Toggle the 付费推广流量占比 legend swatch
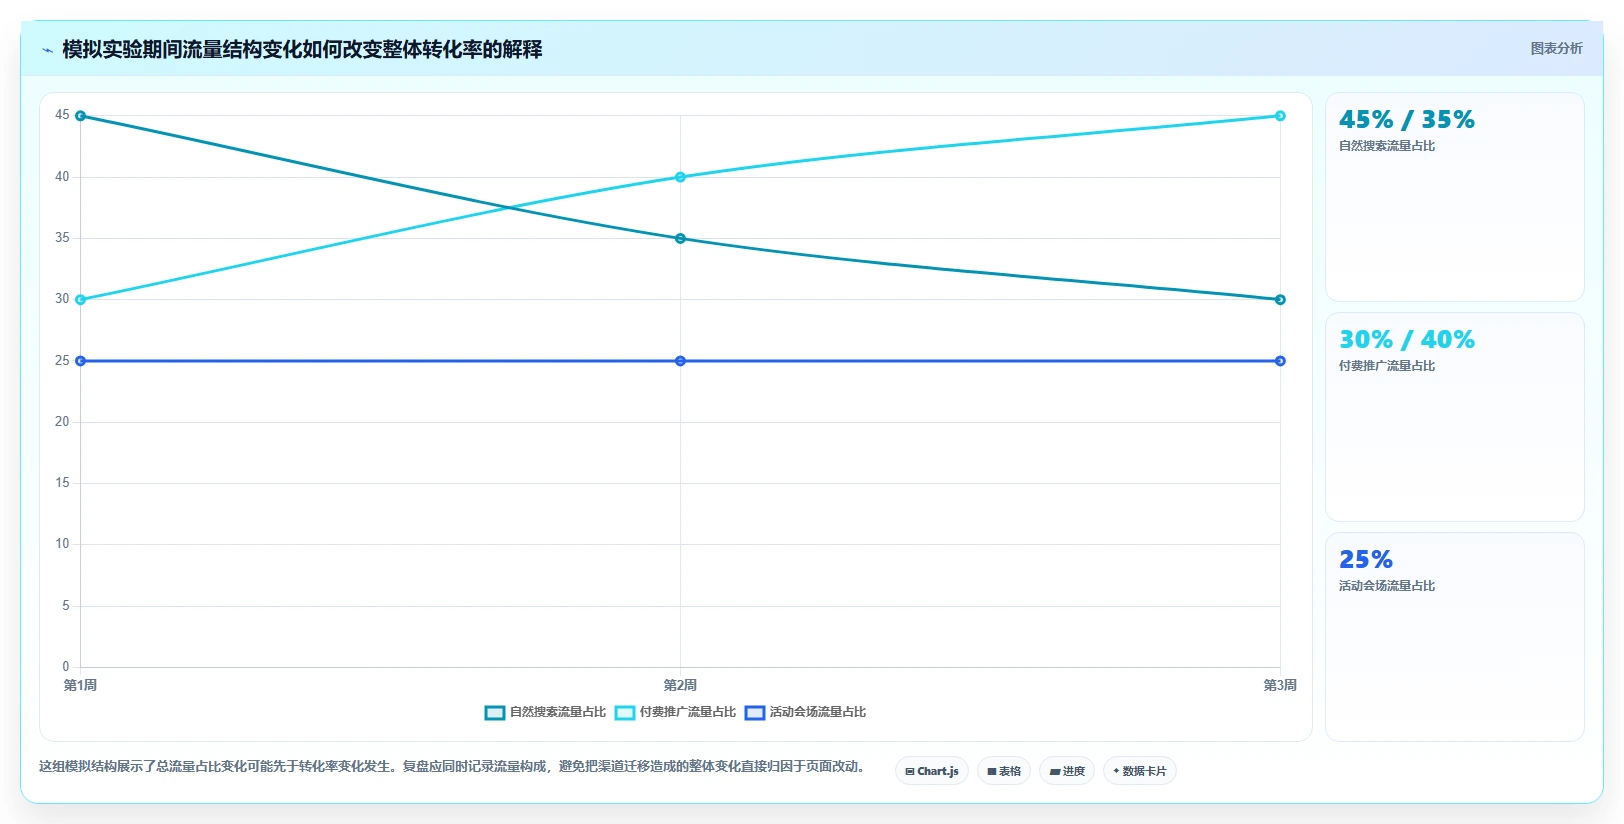1624x824 pixels. click(x=625, y=713)
